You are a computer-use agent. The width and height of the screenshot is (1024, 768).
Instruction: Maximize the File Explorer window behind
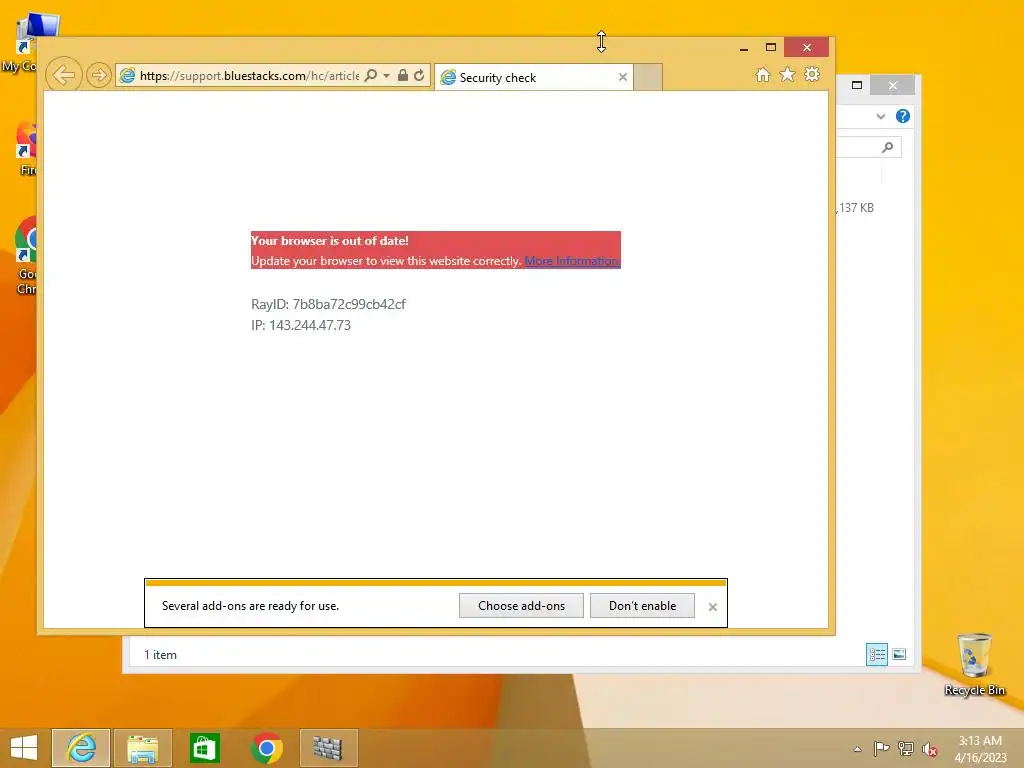pyautogui.click(x=857, y=85)
